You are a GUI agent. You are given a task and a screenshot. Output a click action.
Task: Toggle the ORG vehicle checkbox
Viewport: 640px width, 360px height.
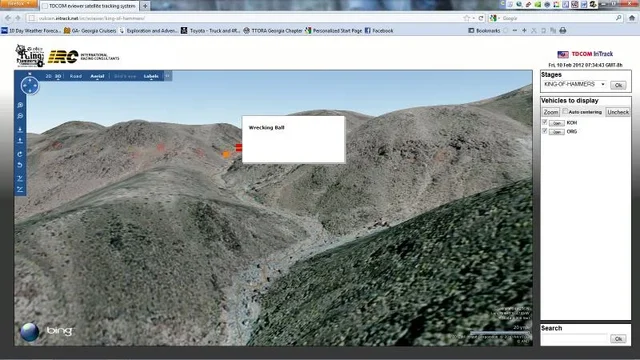click(544, 131)
